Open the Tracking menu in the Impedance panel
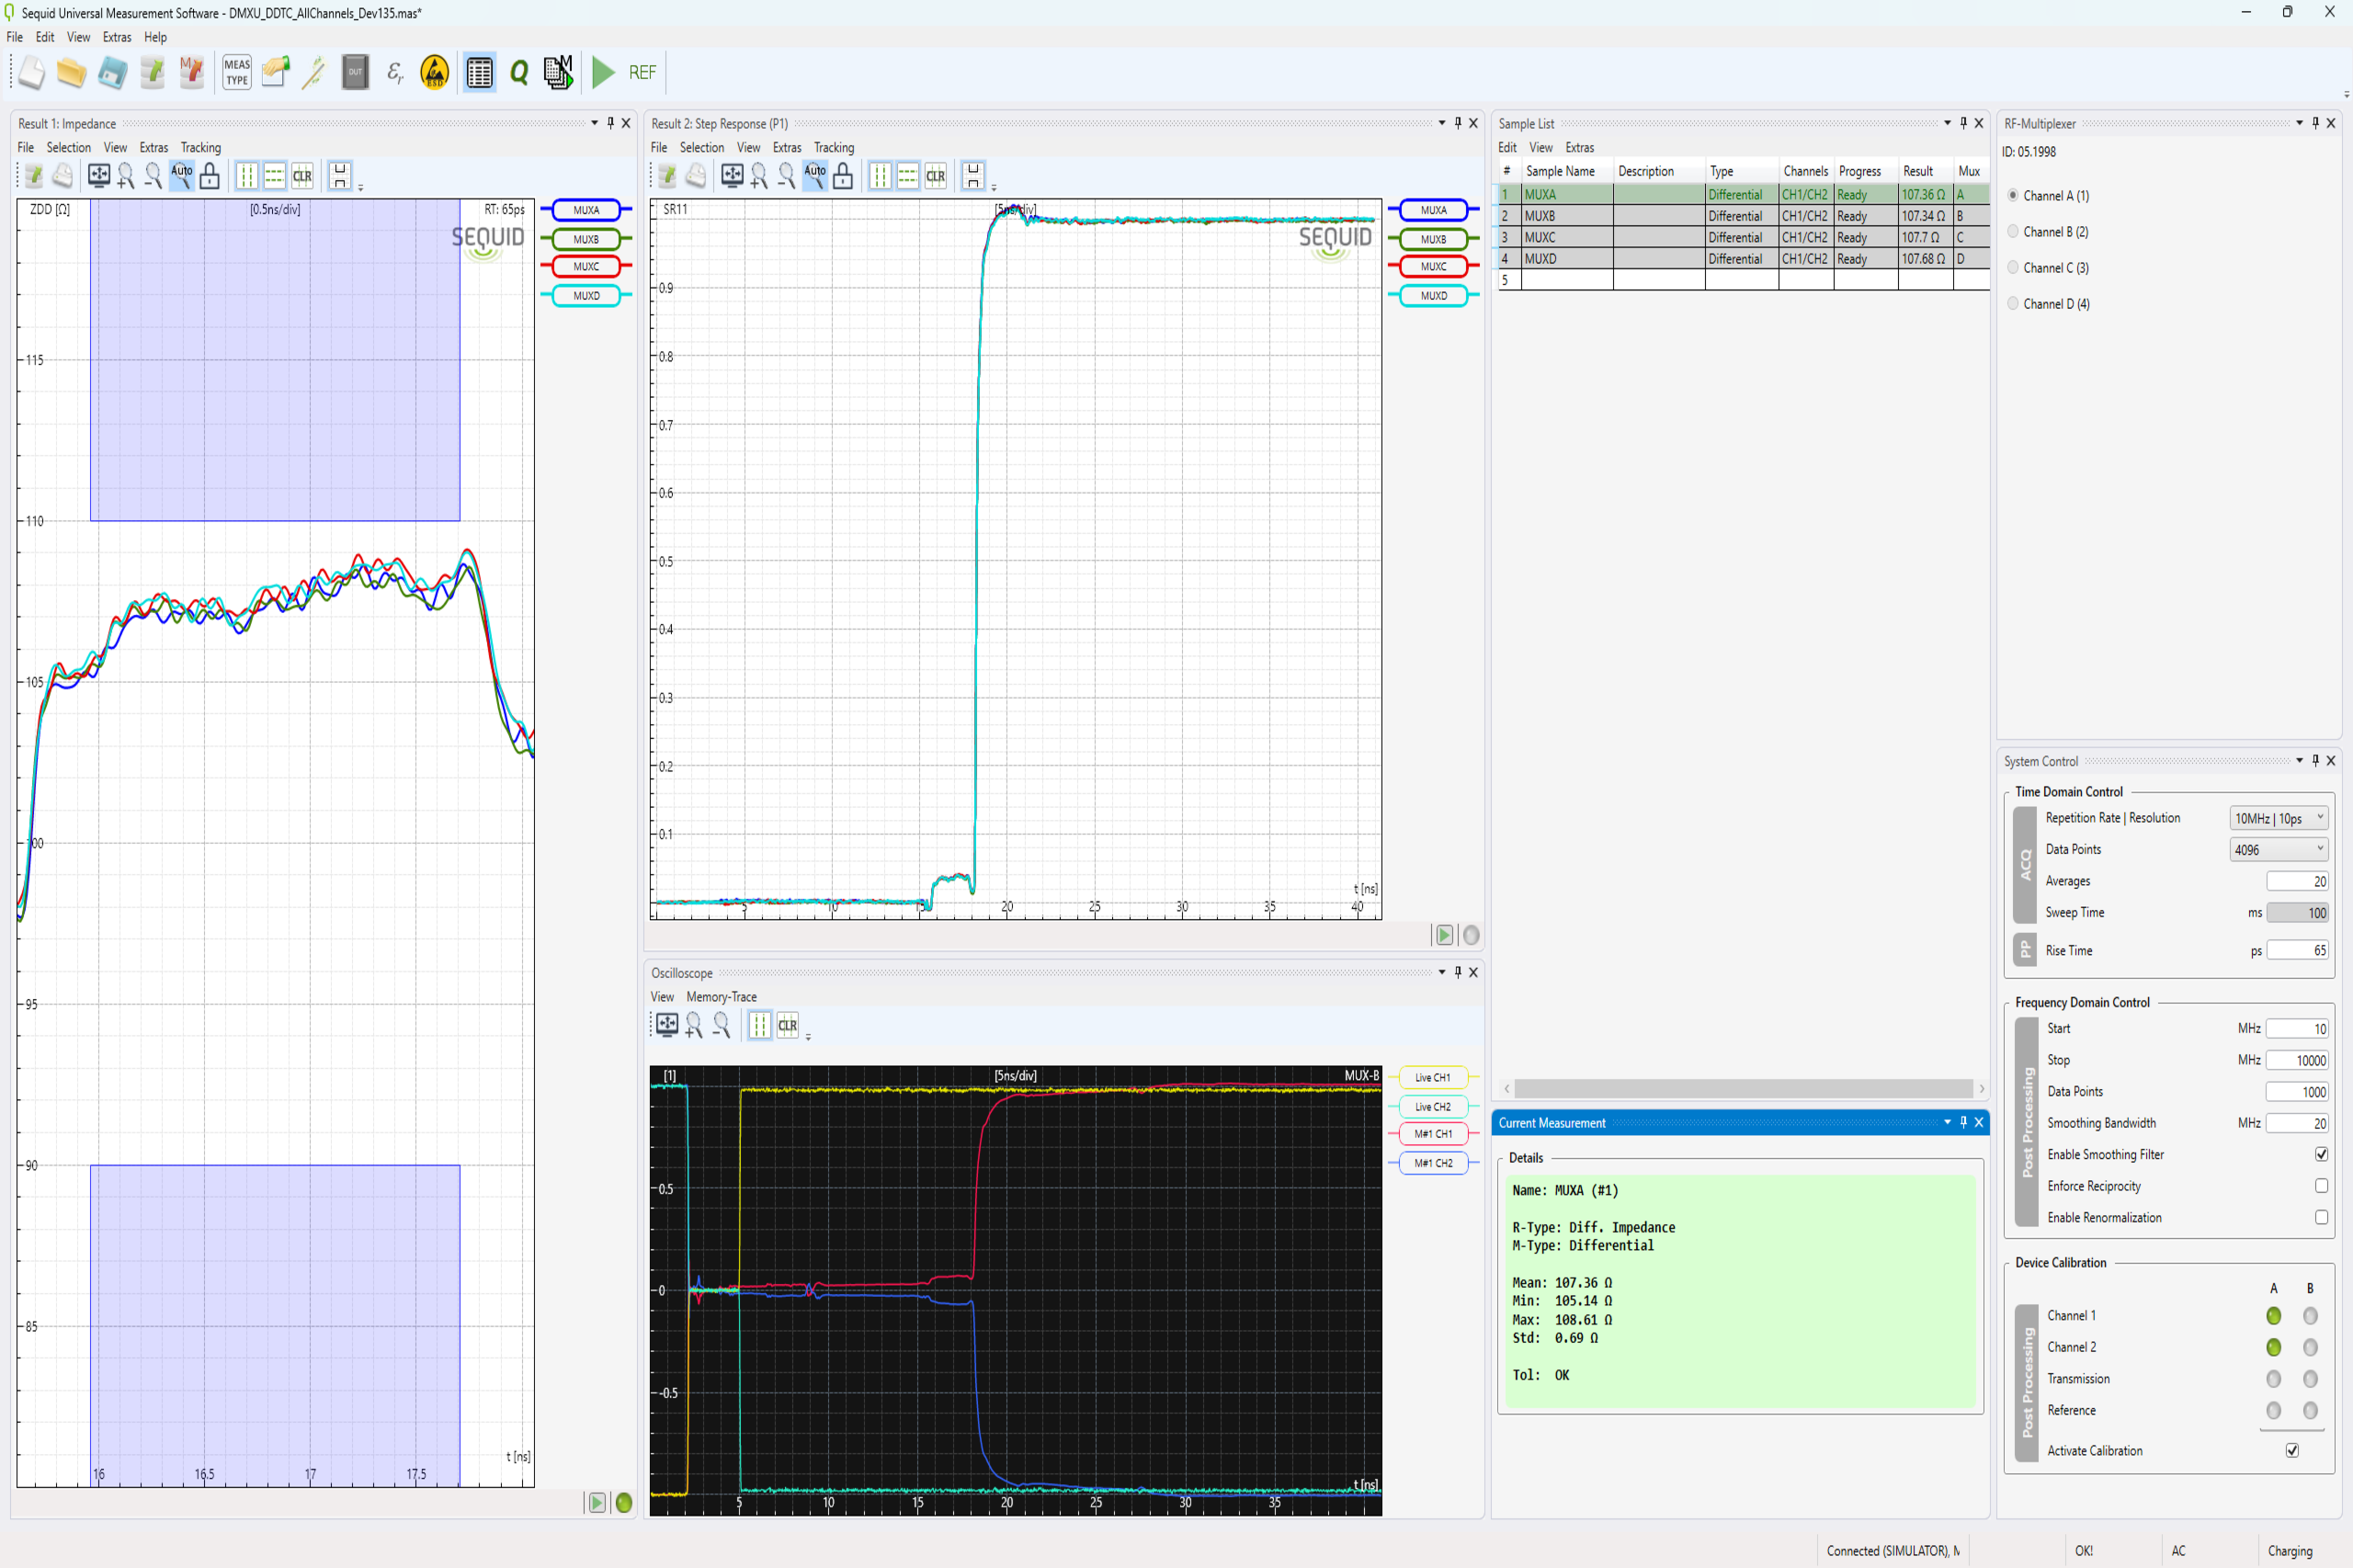 pyautogui.click(x=200, y=147)
